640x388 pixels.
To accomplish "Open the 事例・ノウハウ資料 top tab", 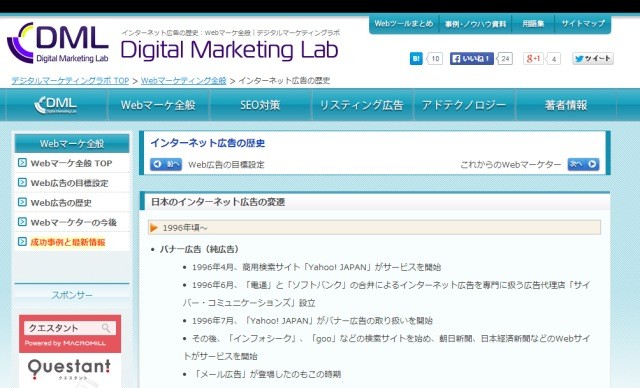I will pyautogui.click(x=476, y=24).
